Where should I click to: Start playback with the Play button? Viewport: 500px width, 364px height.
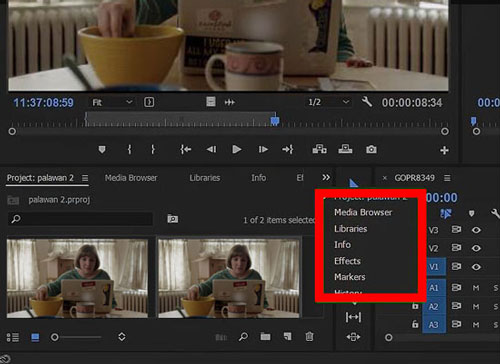(x=236, y=149)
